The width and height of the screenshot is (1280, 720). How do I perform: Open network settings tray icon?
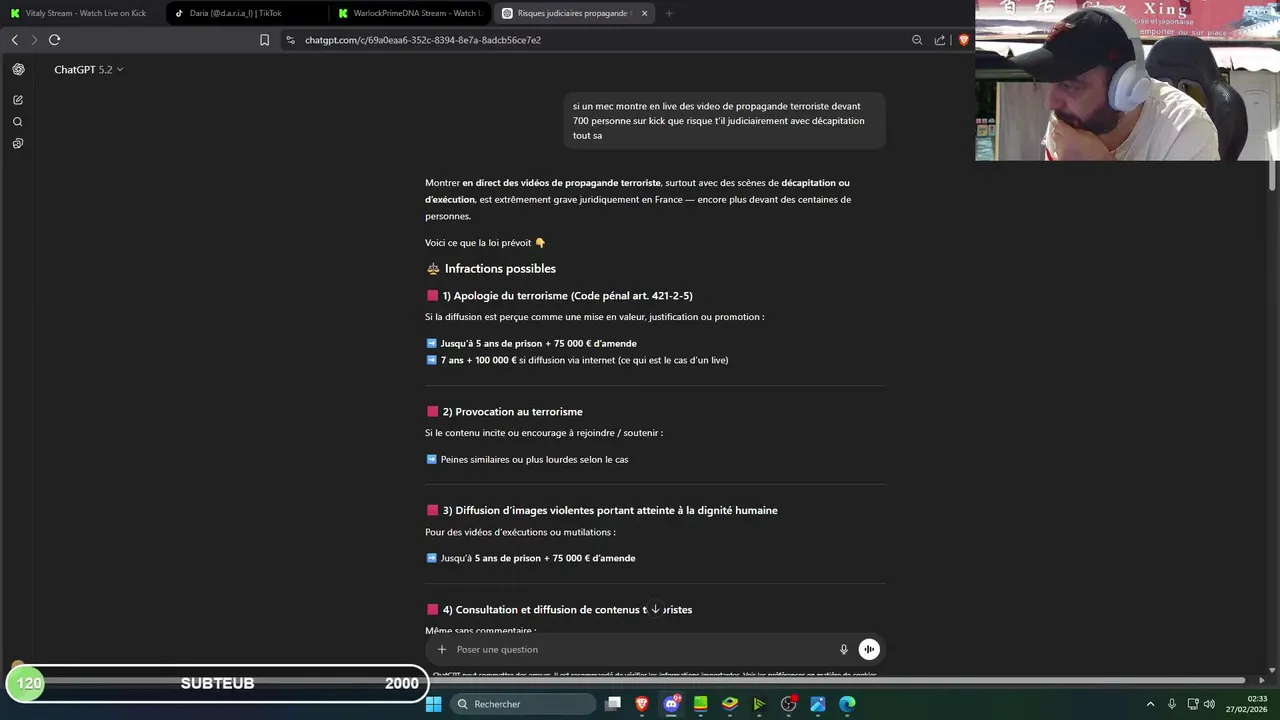tap(1193, 704)
